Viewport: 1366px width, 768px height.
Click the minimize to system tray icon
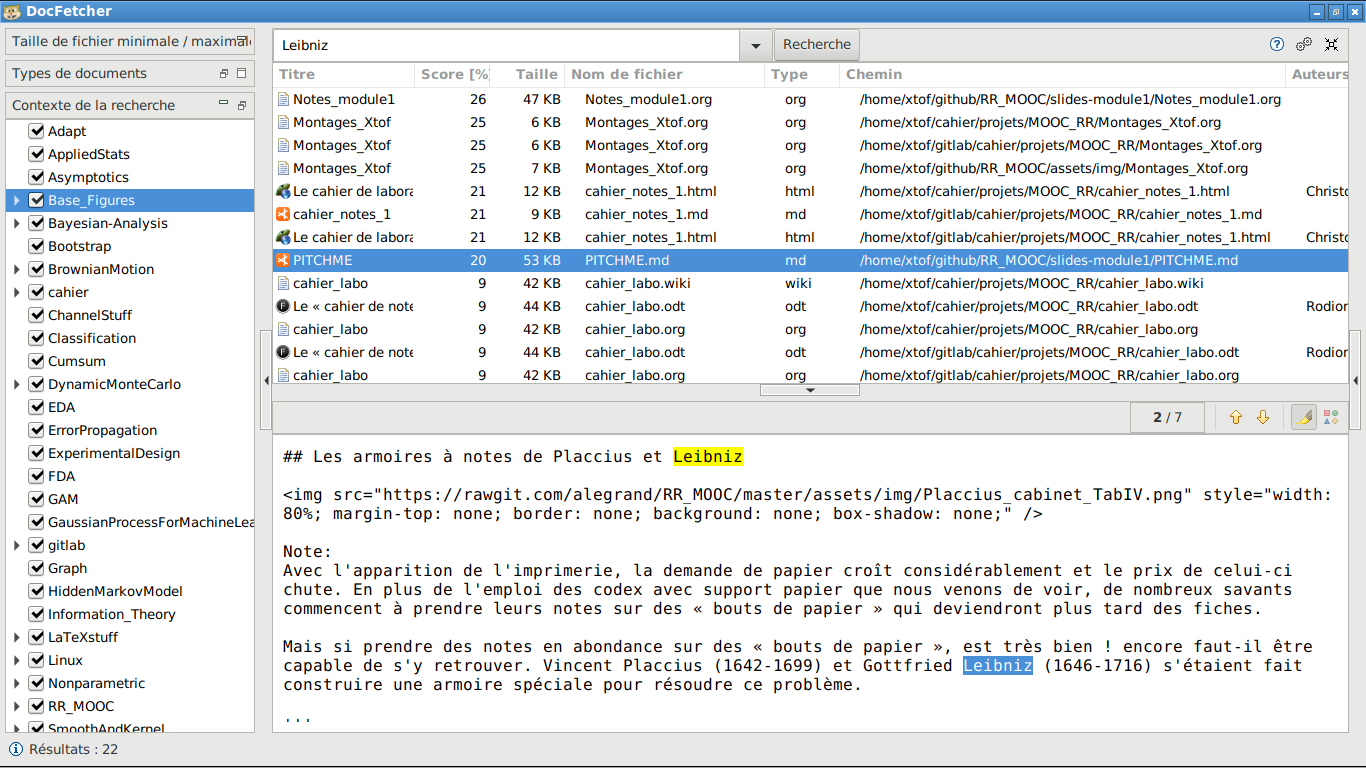coord(1331,44)
